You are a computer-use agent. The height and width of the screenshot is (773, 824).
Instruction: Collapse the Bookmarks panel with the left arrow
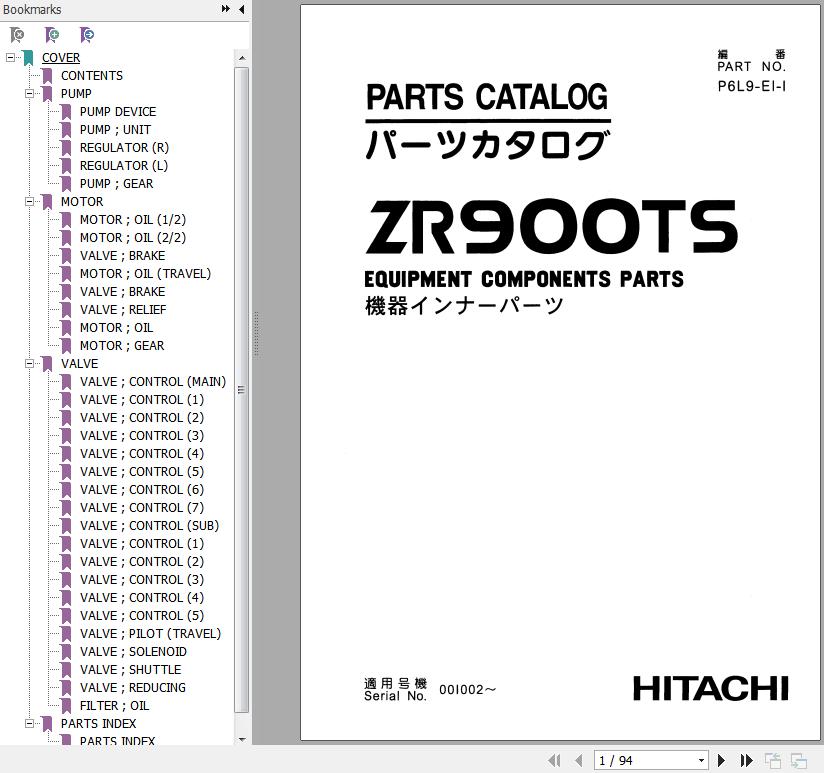click(242, 9)
